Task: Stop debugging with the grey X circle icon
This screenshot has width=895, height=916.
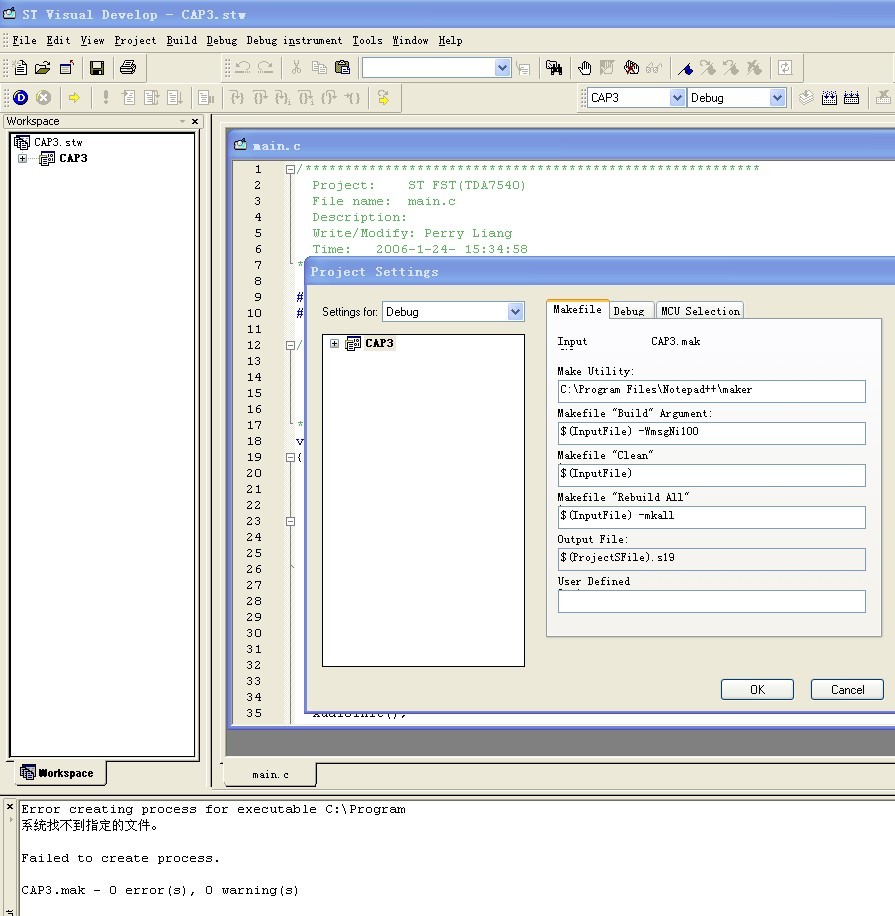Action: click(x=44, y=98)
